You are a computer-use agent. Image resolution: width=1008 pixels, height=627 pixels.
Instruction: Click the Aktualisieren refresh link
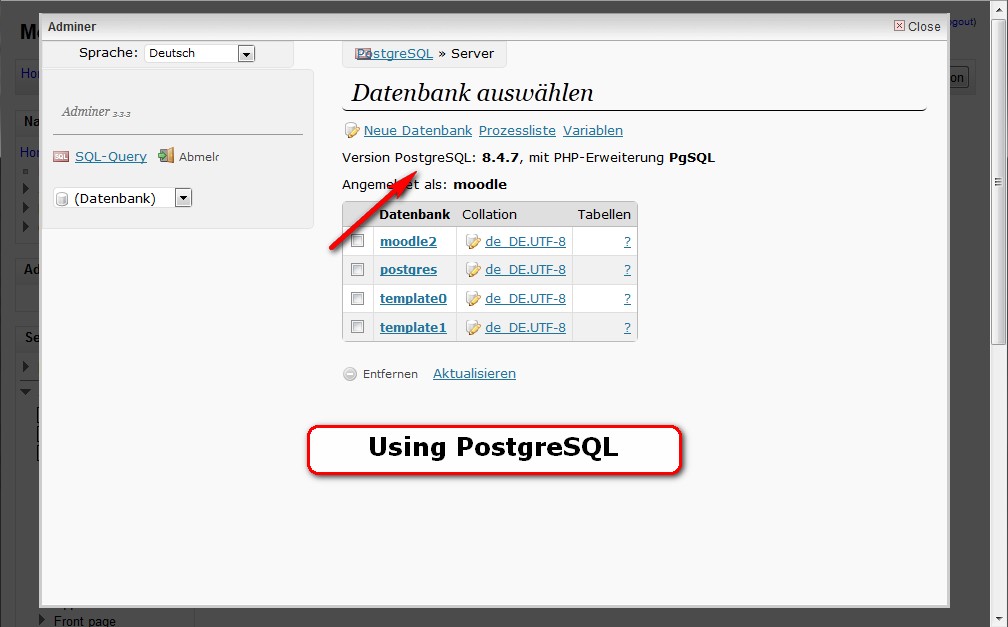474,374
